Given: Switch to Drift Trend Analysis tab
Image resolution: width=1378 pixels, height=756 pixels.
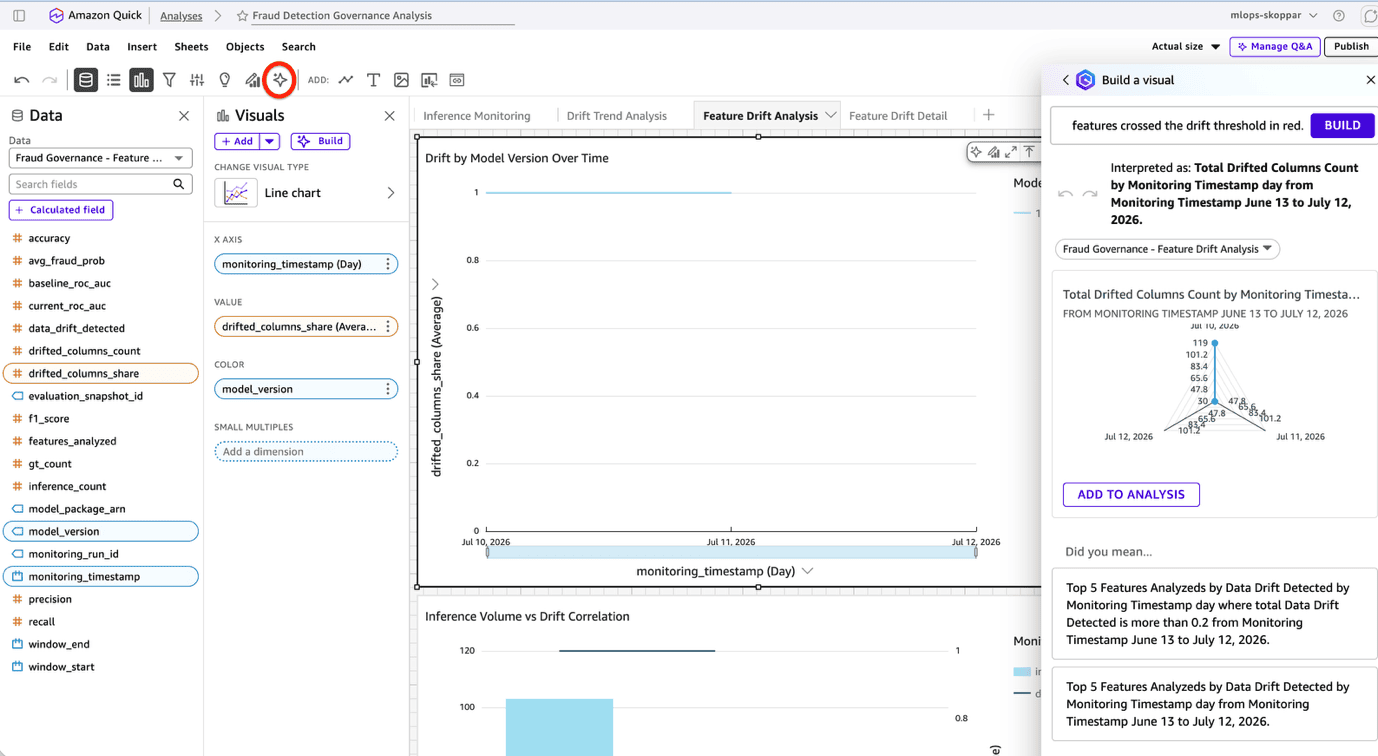Looking at the screenshot, I should [617, 116].
